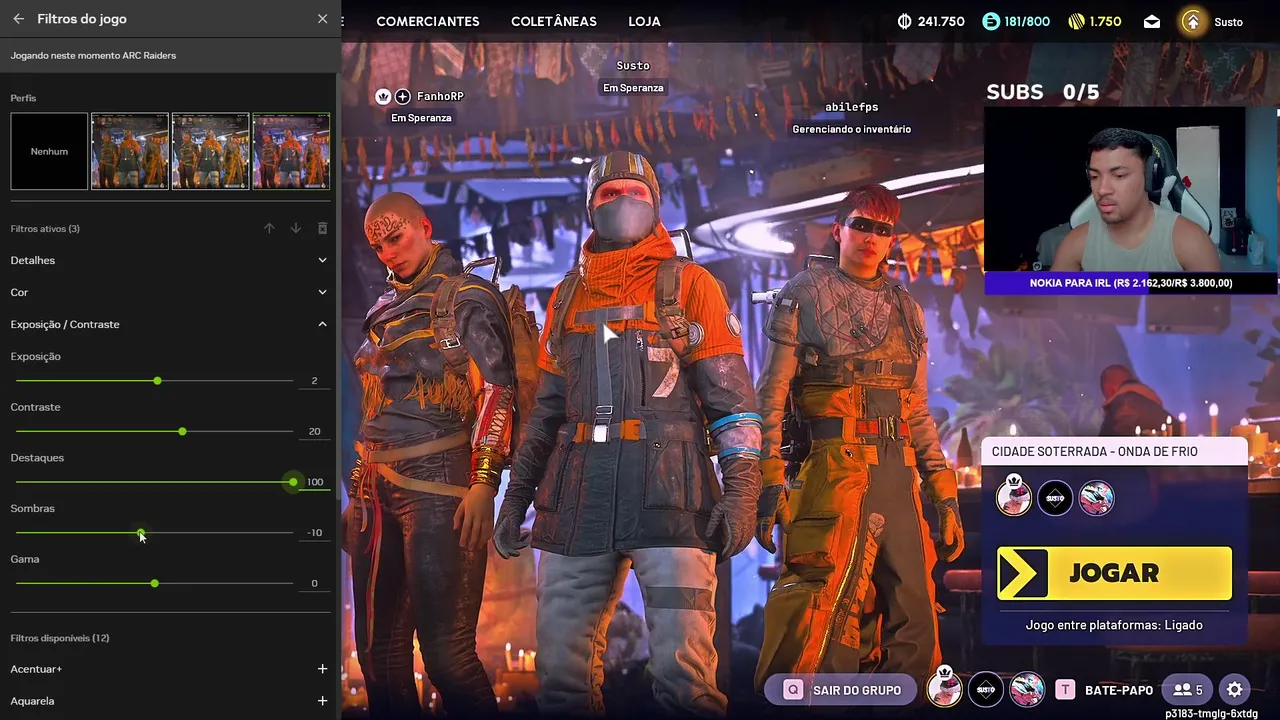The width and height of the screenshot is (1280, 720).
Task: Click the crown leader icon near FanhoRP
Action: 383,96
